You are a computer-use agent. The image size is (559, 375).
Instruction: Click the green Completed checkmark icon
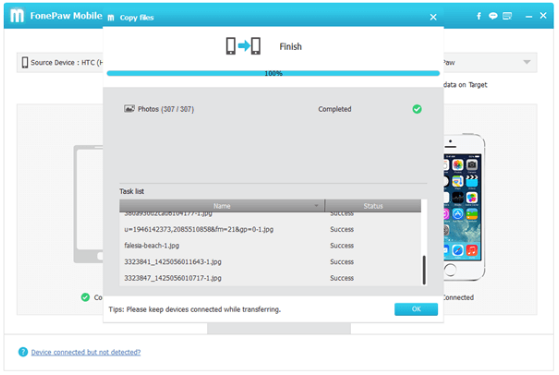tap(417, 109)
